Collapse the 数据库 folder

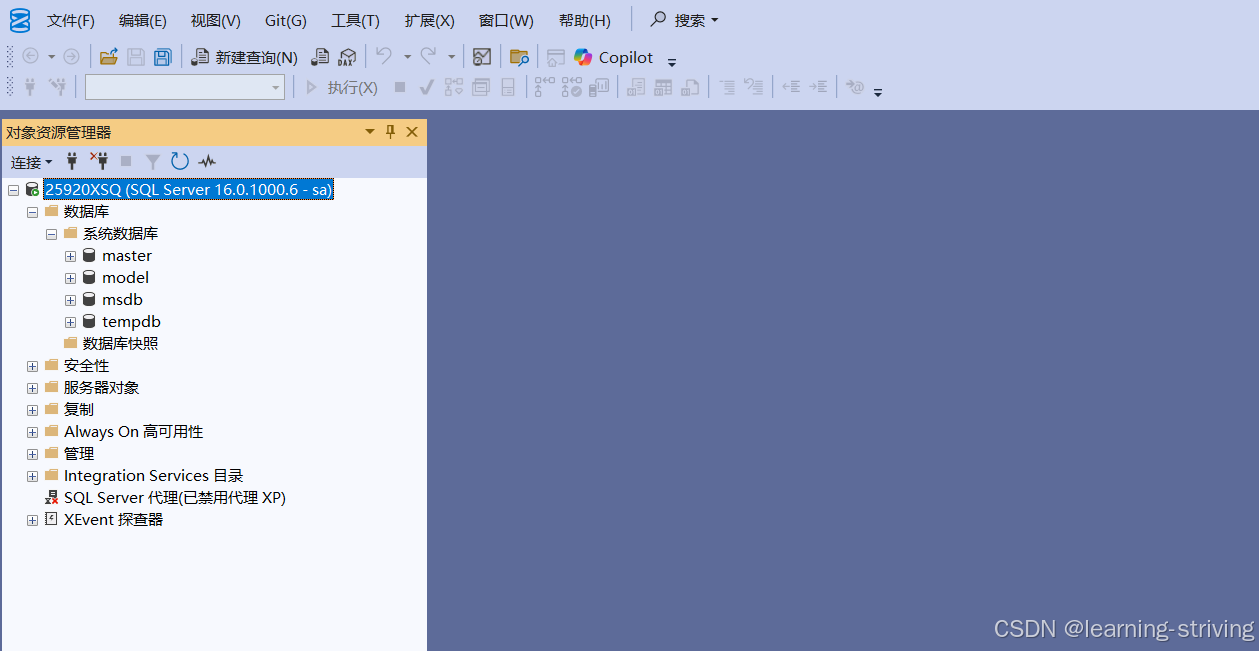[33, 212]
